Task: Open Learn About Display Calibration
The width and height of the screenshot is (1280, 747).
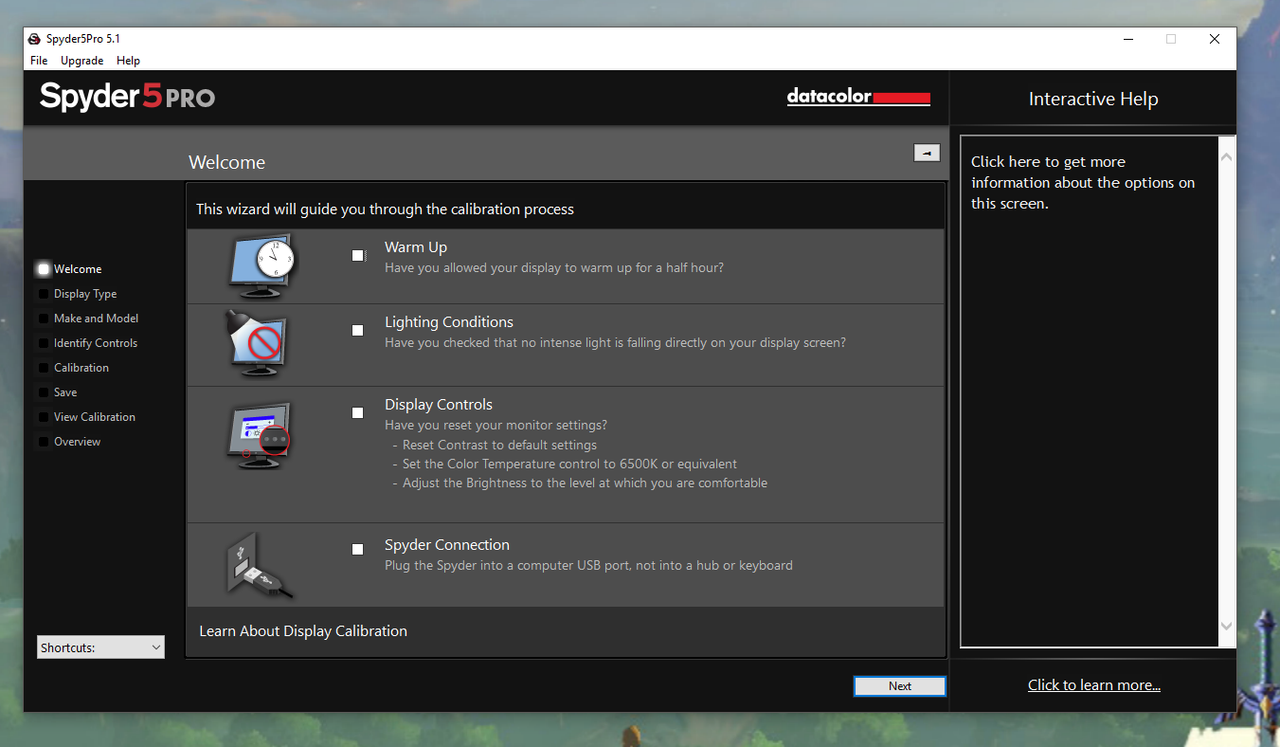Action: pyautogui.click(x=303, y=631)
